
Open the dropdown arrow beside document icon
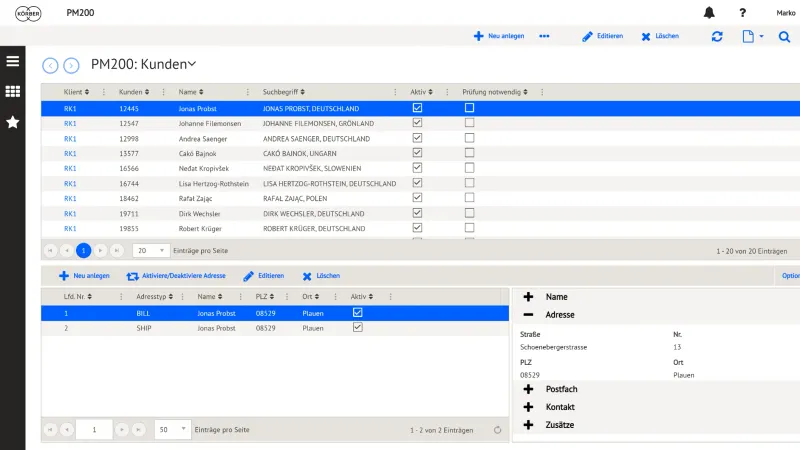tap(761, 36)
